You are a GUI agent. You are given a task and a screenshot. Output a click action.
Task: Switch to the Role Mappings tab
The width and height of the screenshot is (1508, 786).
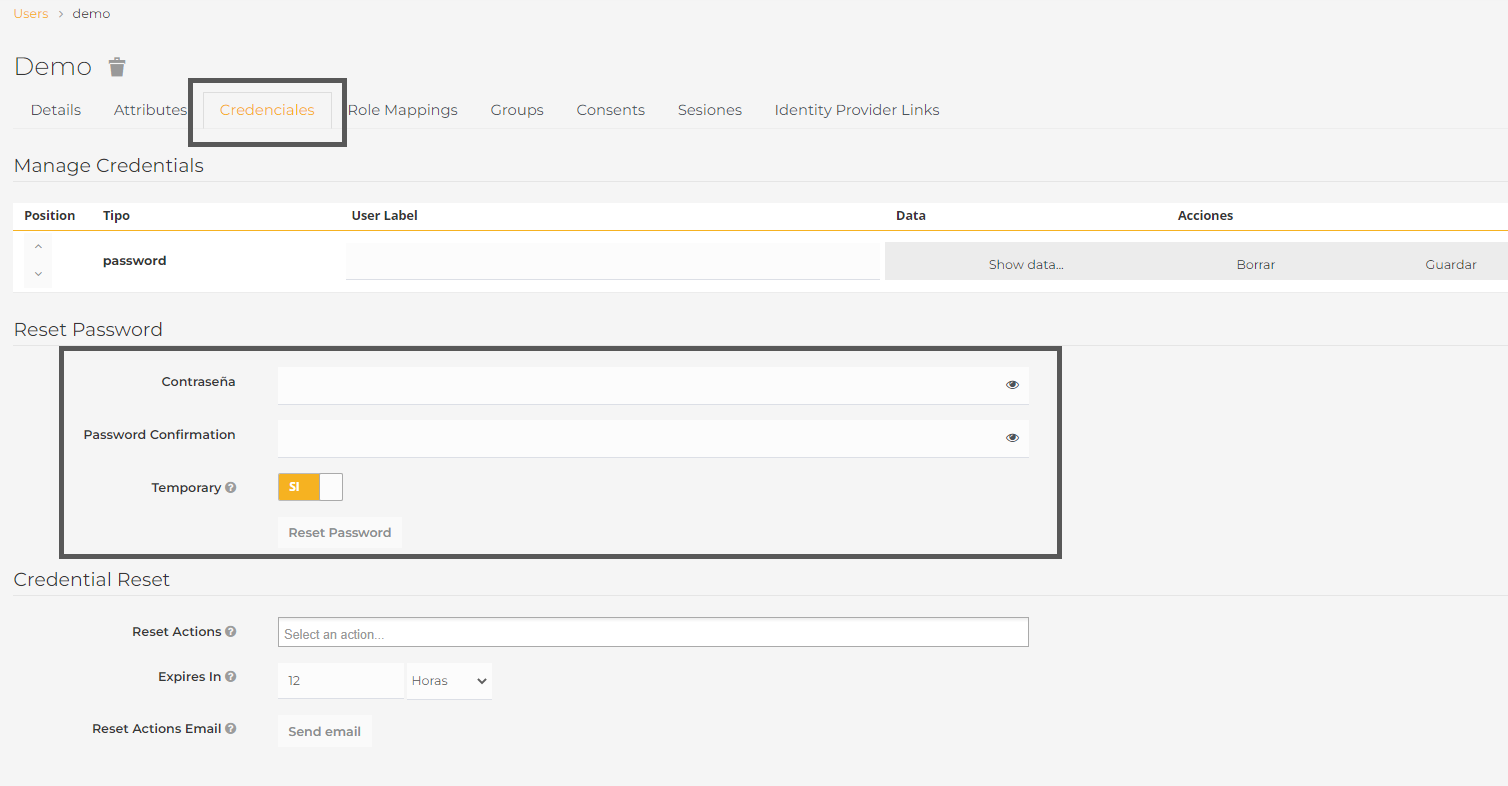[x=403, y=110]
